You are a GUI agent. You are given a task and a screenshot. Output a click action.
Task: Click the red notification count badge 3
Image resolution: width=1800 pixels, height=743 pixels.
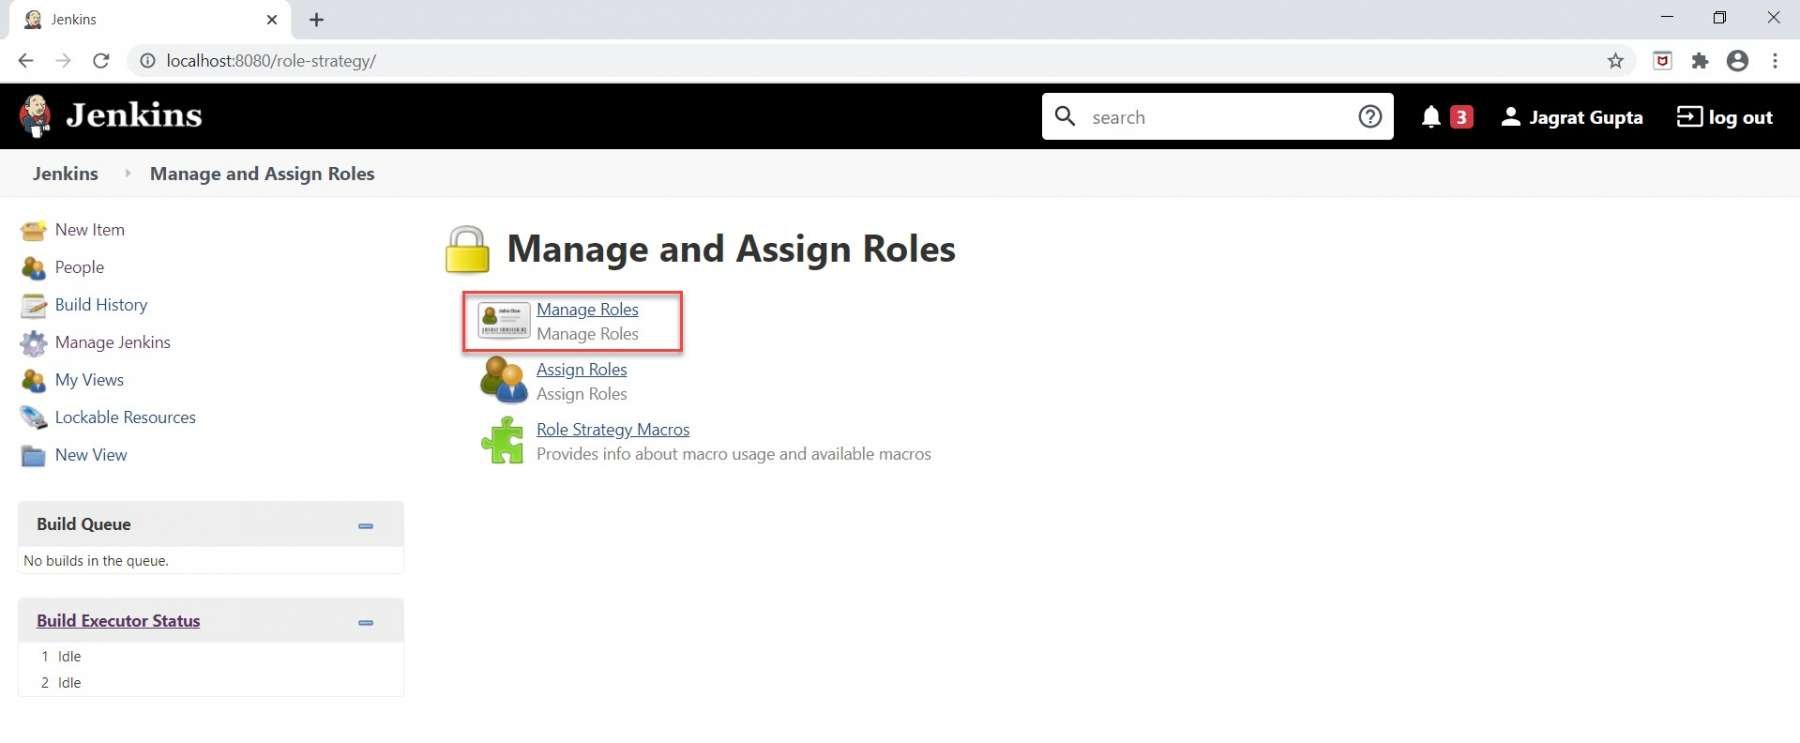(1461, 117)
